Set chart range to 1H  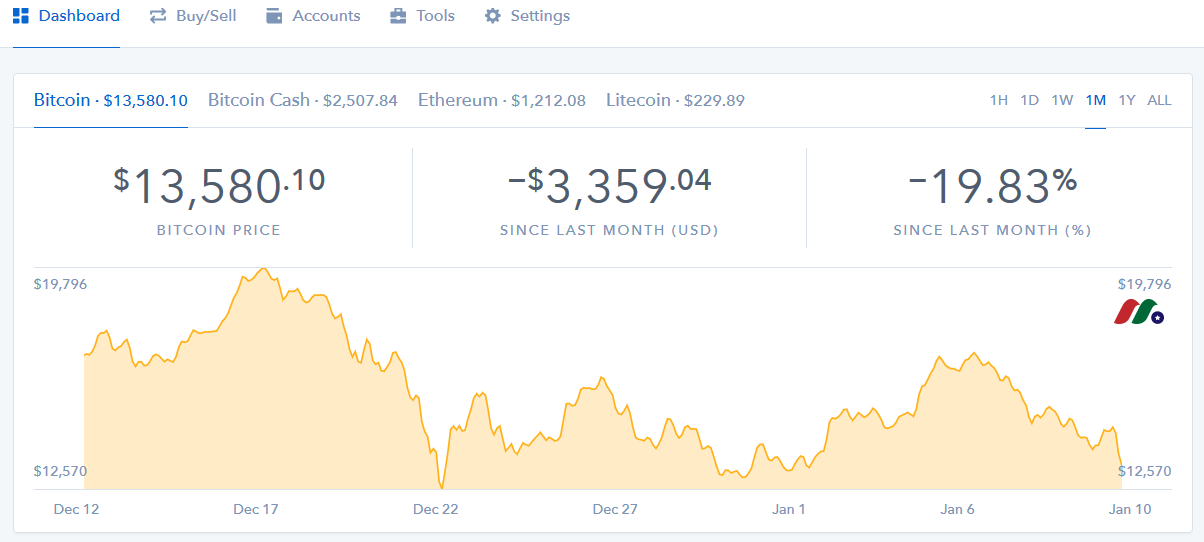998,100
